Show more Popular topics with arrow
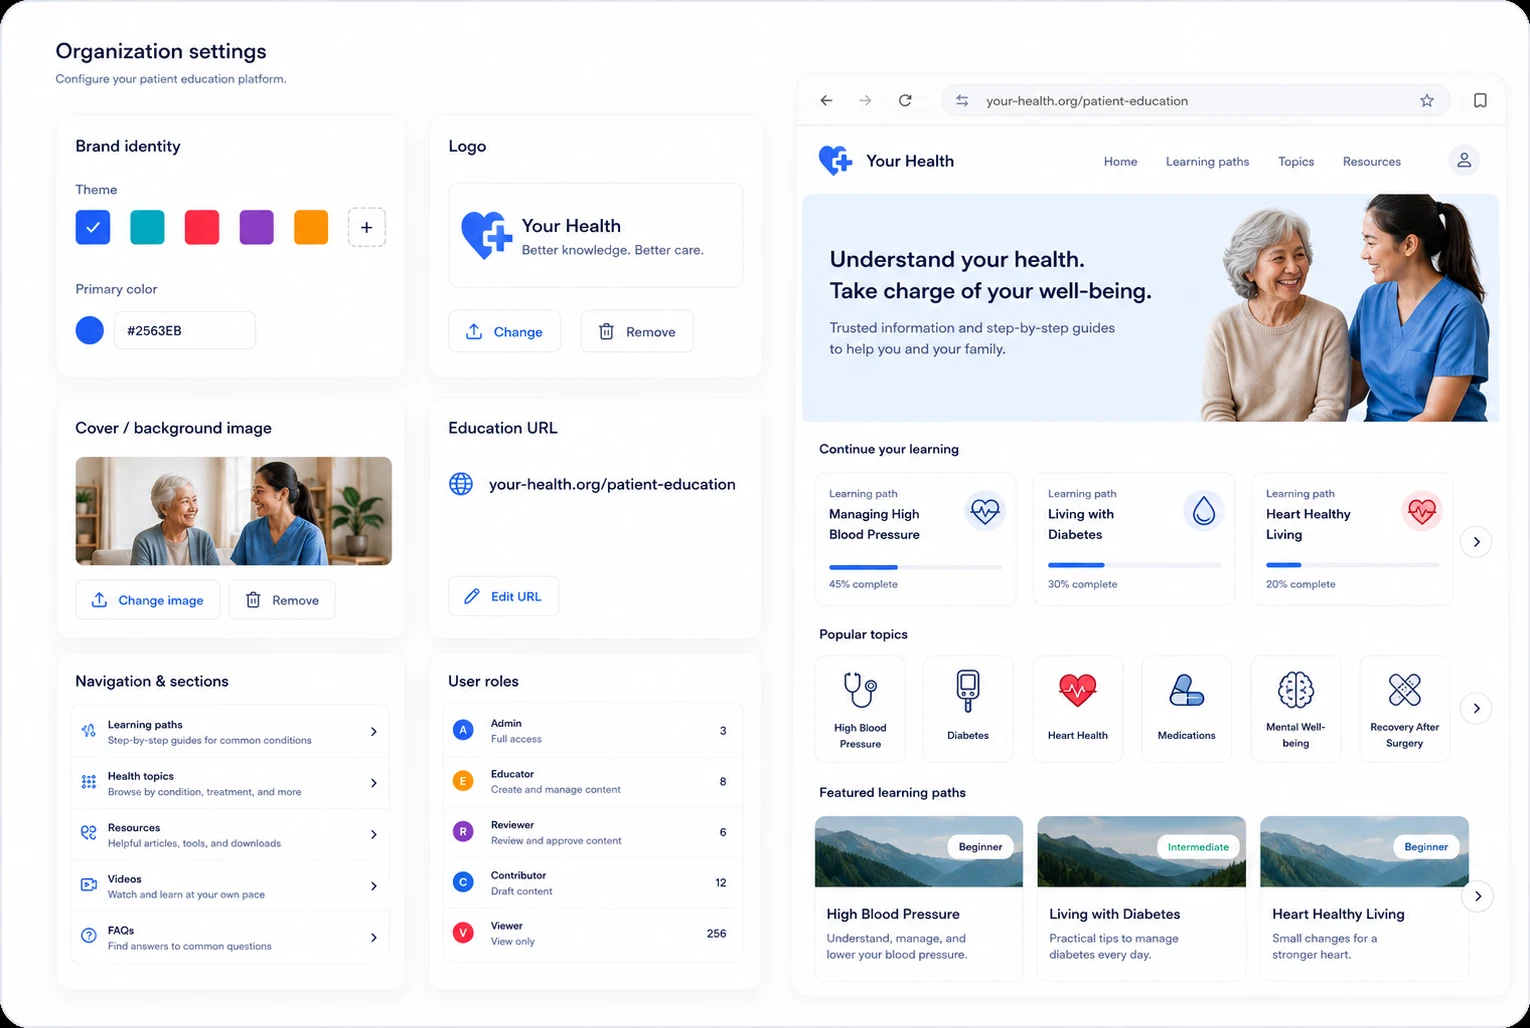The height and width of the screenshot is (1028, 1530). [1476, 709]
